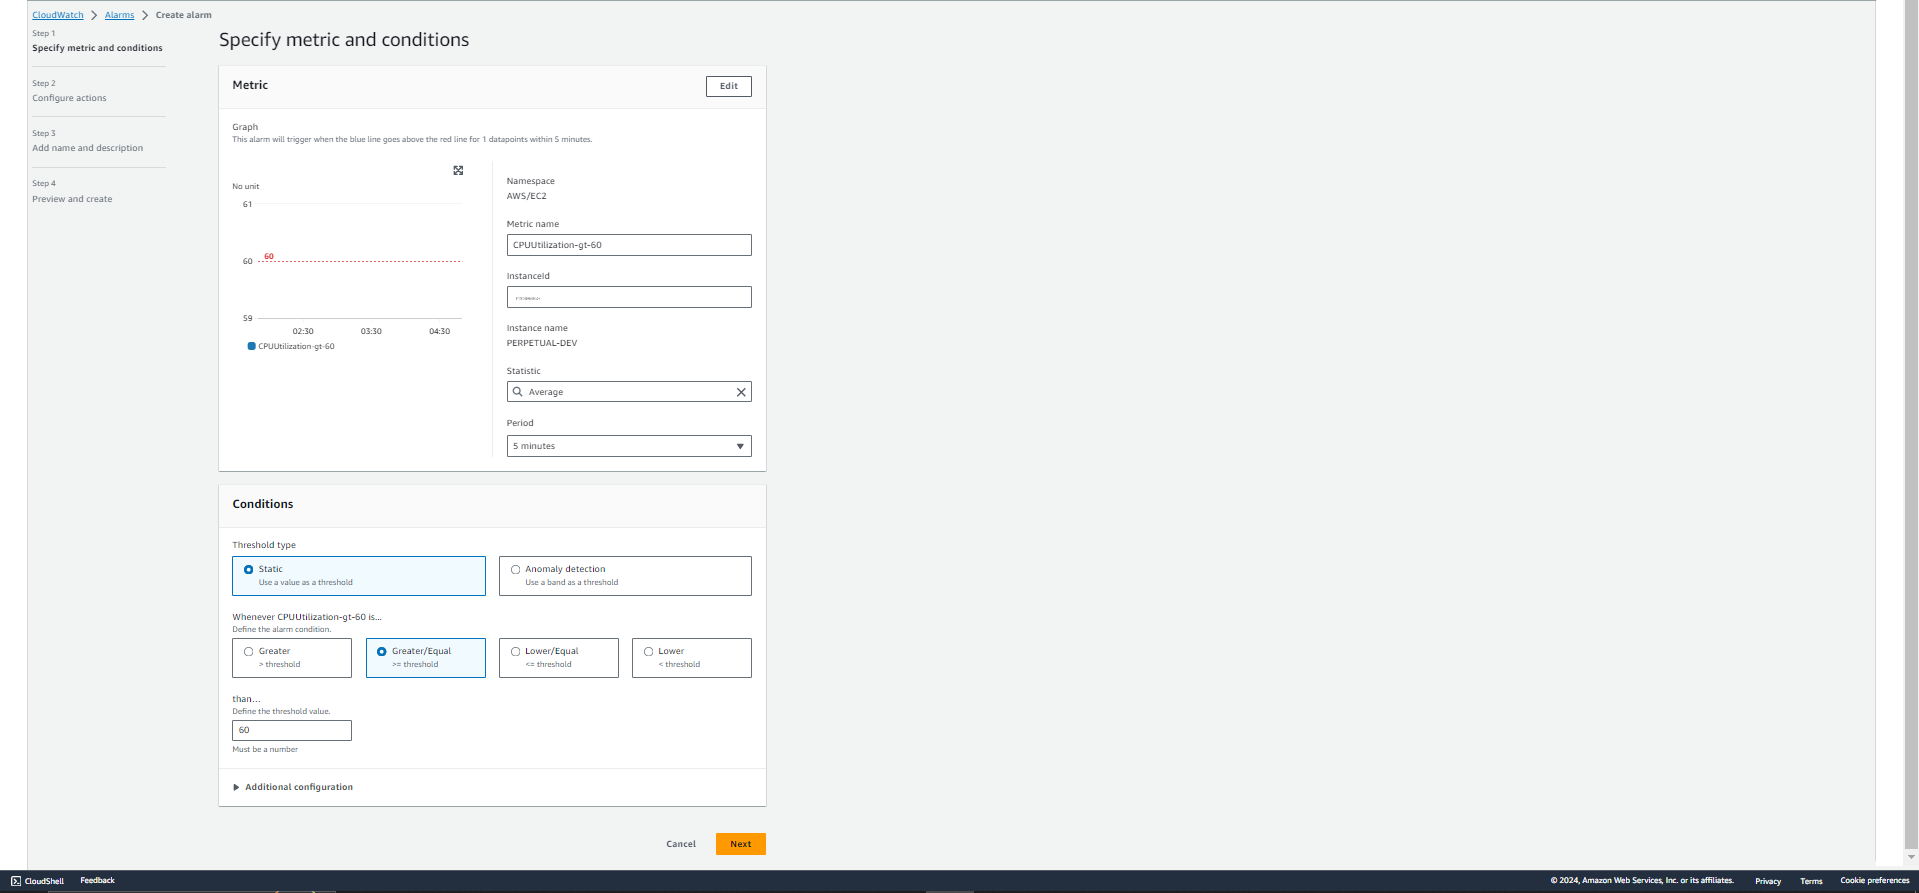Click the 03:30 time axis label
1919x893 pixels.
(x=371, y=331)
